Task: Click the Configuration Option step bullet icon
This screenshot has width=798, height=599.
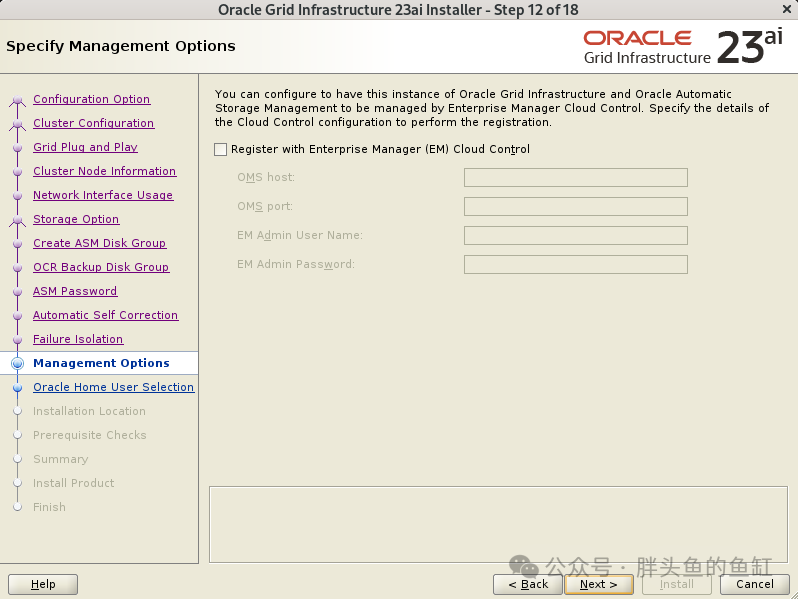Action: pos(17,100)
